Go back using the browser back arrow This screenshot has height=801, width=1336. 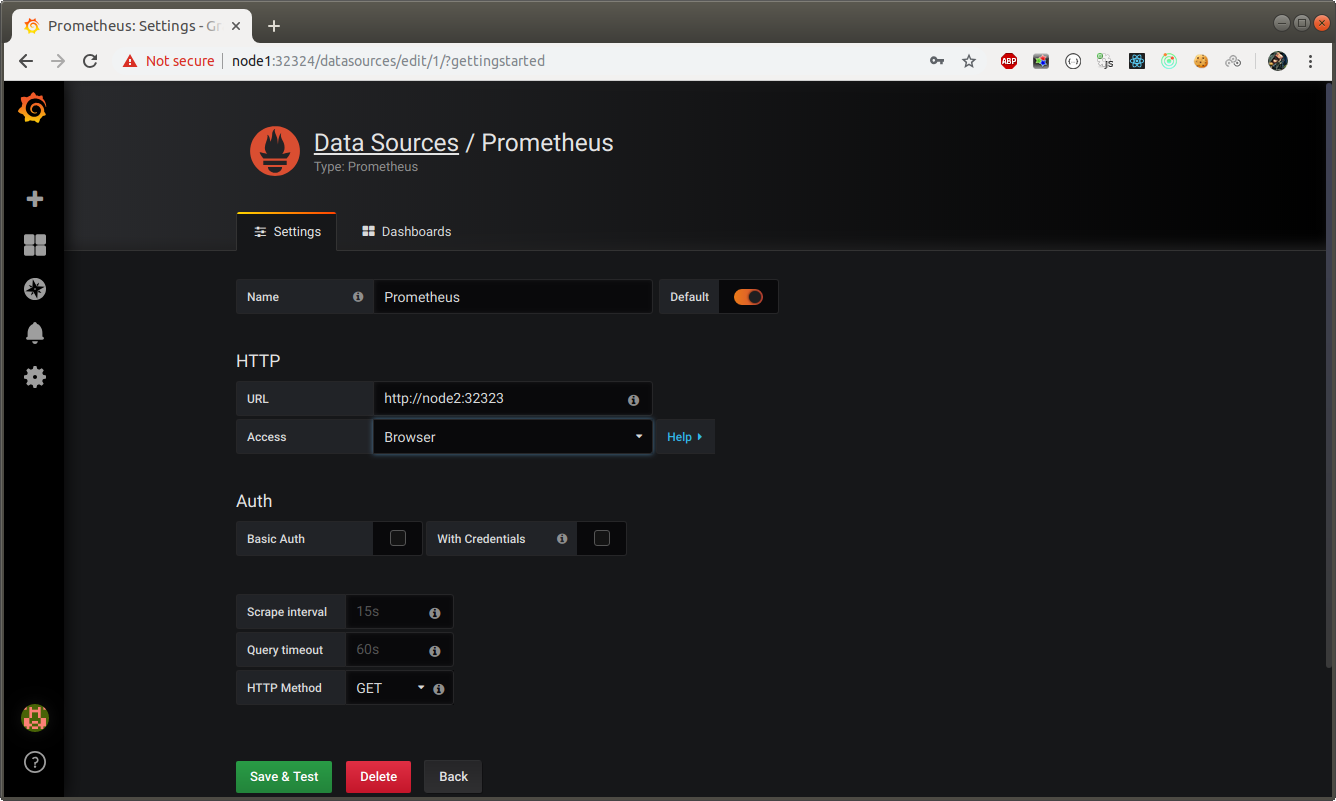tap(26, 61)
